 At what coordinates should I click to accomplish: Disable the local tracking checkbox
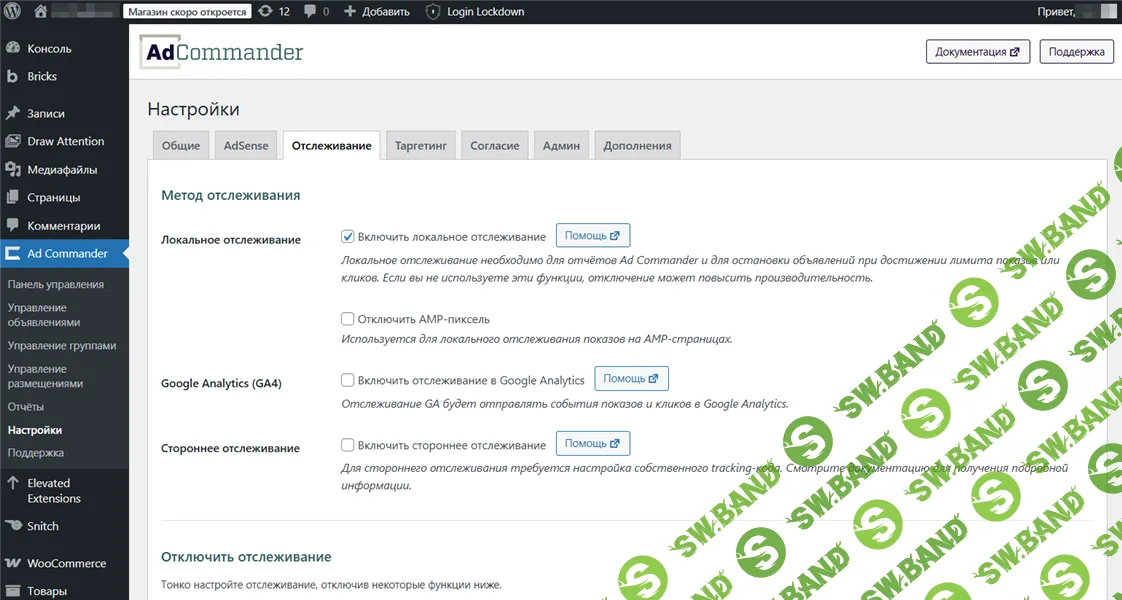click(348, 237)
